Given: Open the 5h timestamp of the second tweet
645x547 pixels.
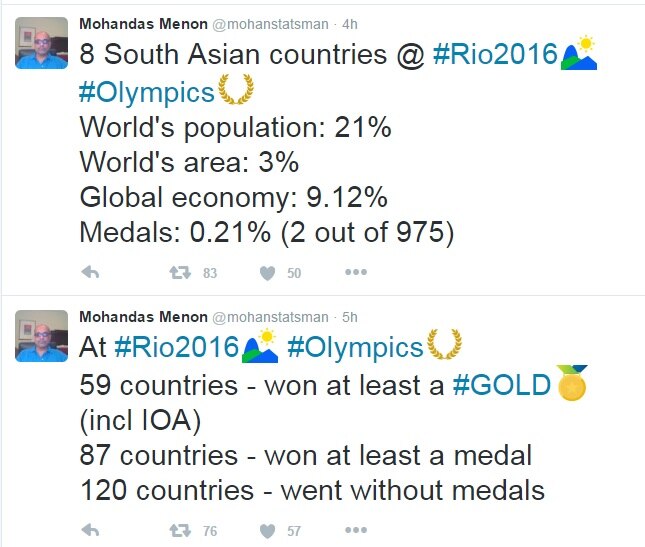Looking at the screenshot, I should pyautogui.click(x=350, y=317).
